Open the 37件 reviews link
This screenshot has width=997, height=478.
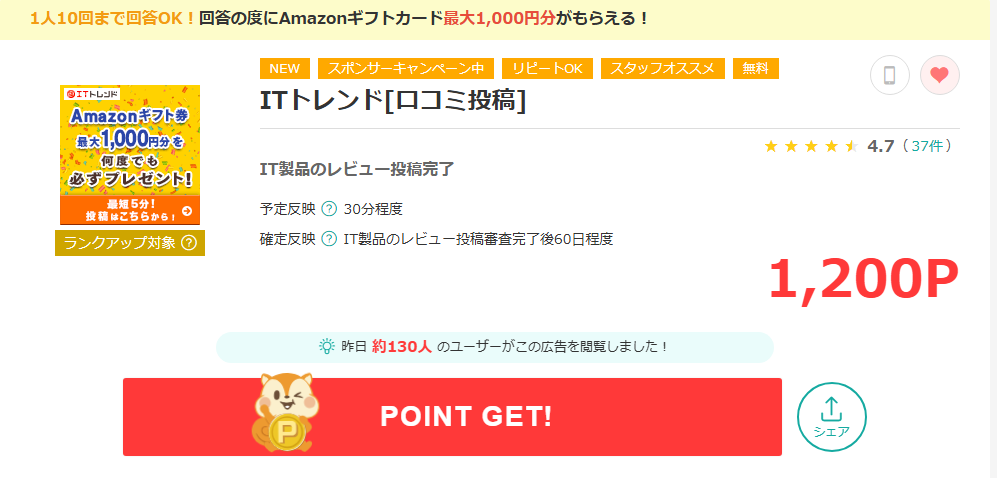click(x=927, y=146)
